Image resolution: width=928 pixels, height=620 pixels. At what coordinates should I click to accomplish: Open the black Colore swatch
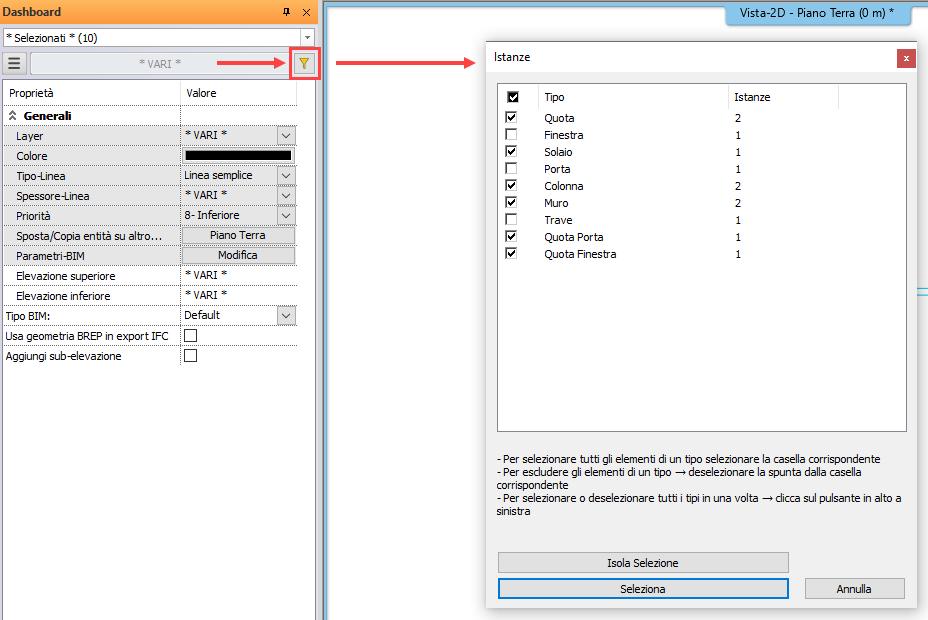point(238,156)
